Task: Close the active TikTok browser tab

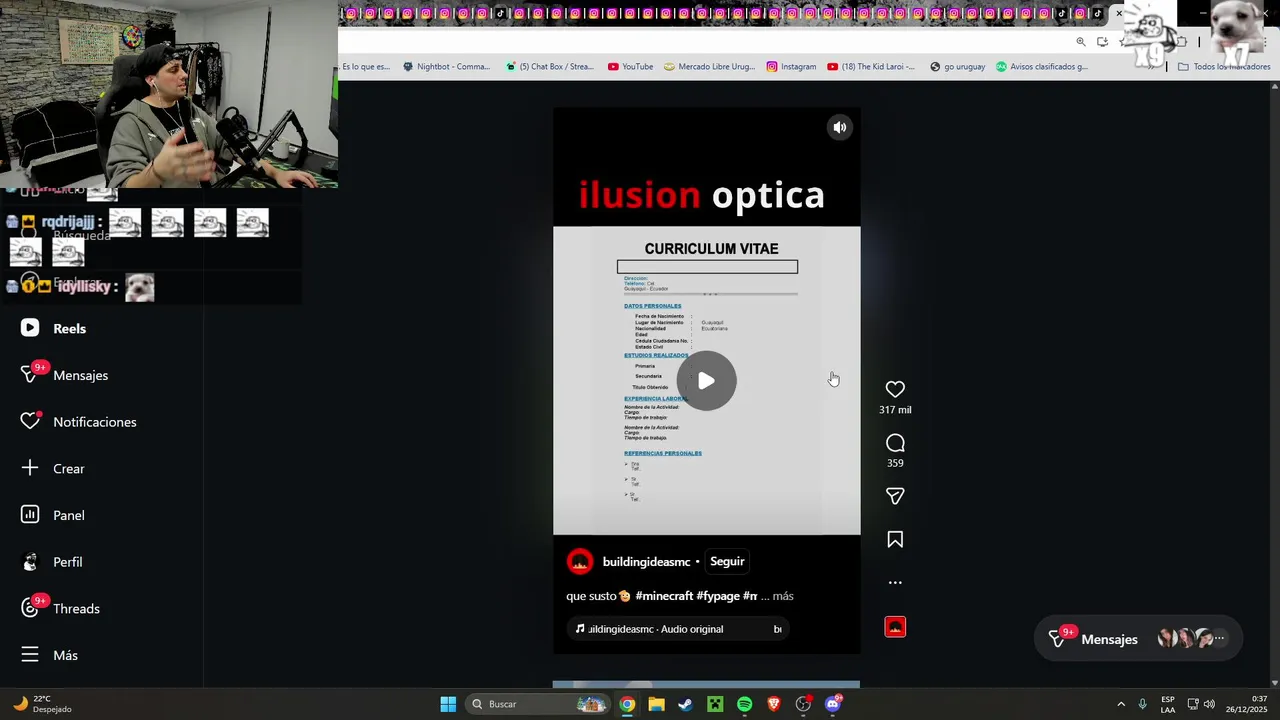Action: click(1119, 13)
